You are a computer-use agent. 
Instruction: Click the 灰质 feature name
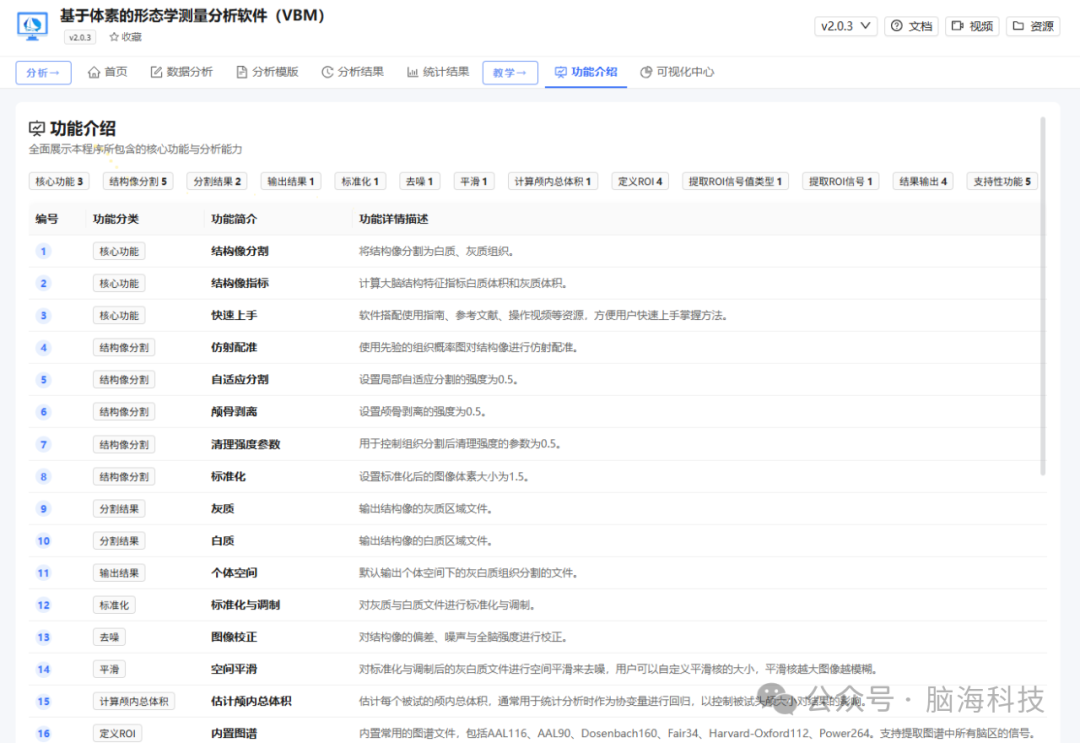(222, 509)
